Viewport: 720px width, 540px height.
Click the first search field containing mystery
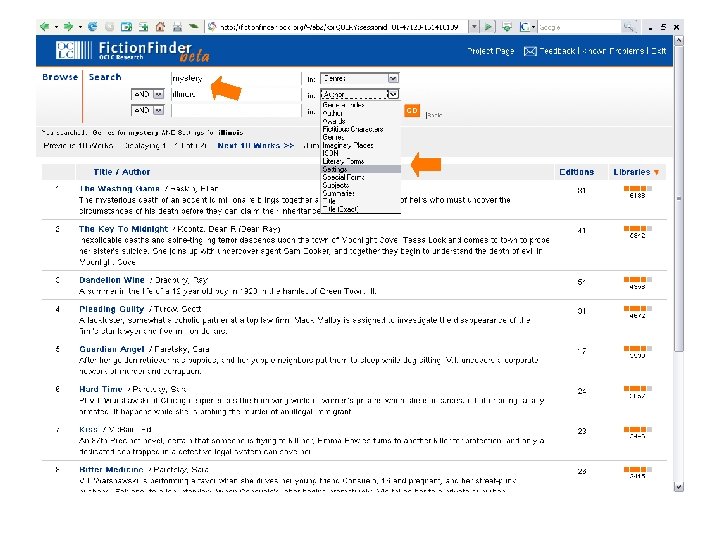tap(235, 79)
